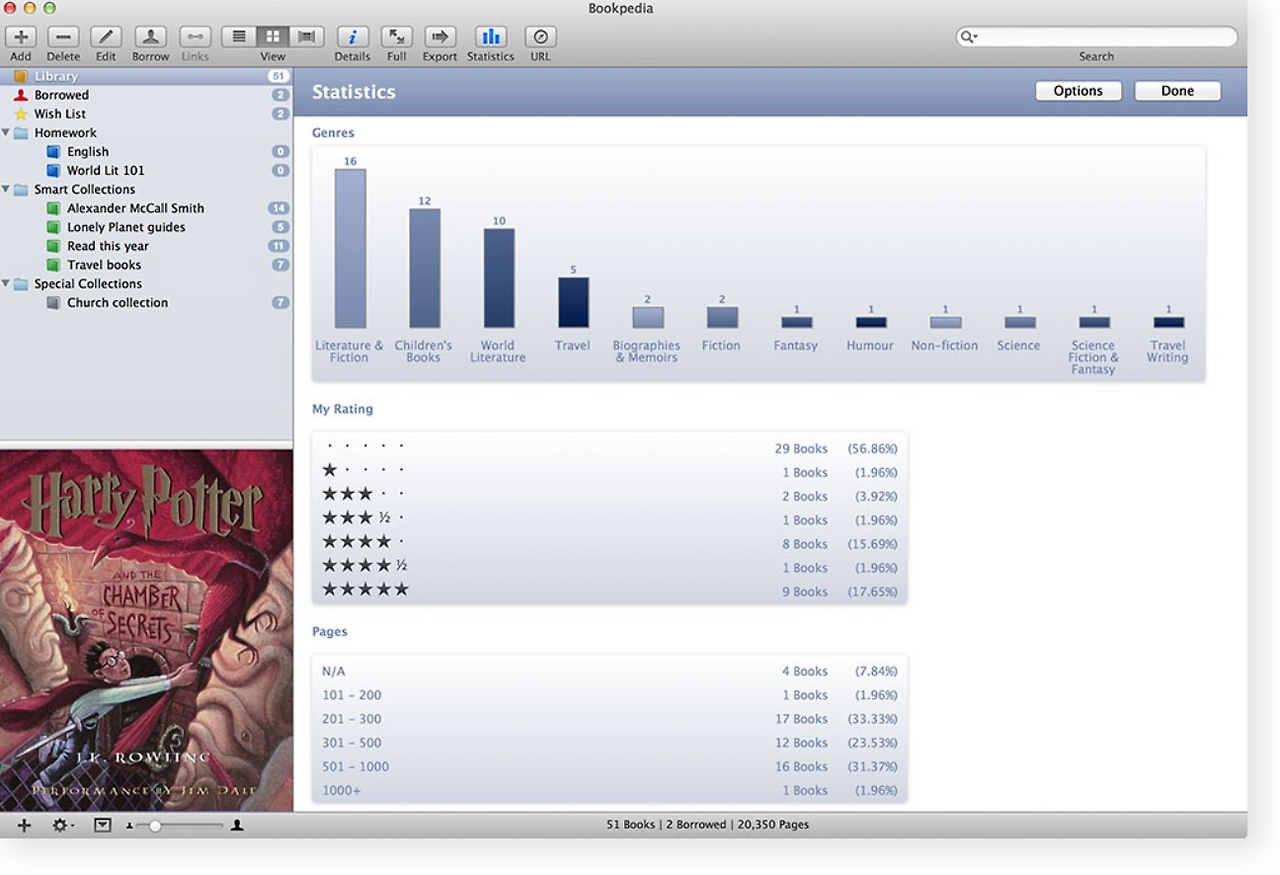This screenshot has height=875, width=1280.
Task: Collapse the Special Collections disclosure triangle
Action: 6,284
